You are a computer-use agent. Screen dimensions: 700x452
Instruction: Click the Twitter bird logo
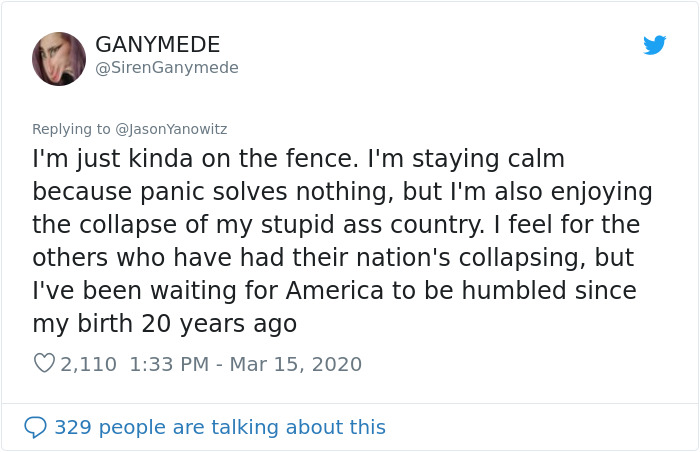tap(654, 45)
